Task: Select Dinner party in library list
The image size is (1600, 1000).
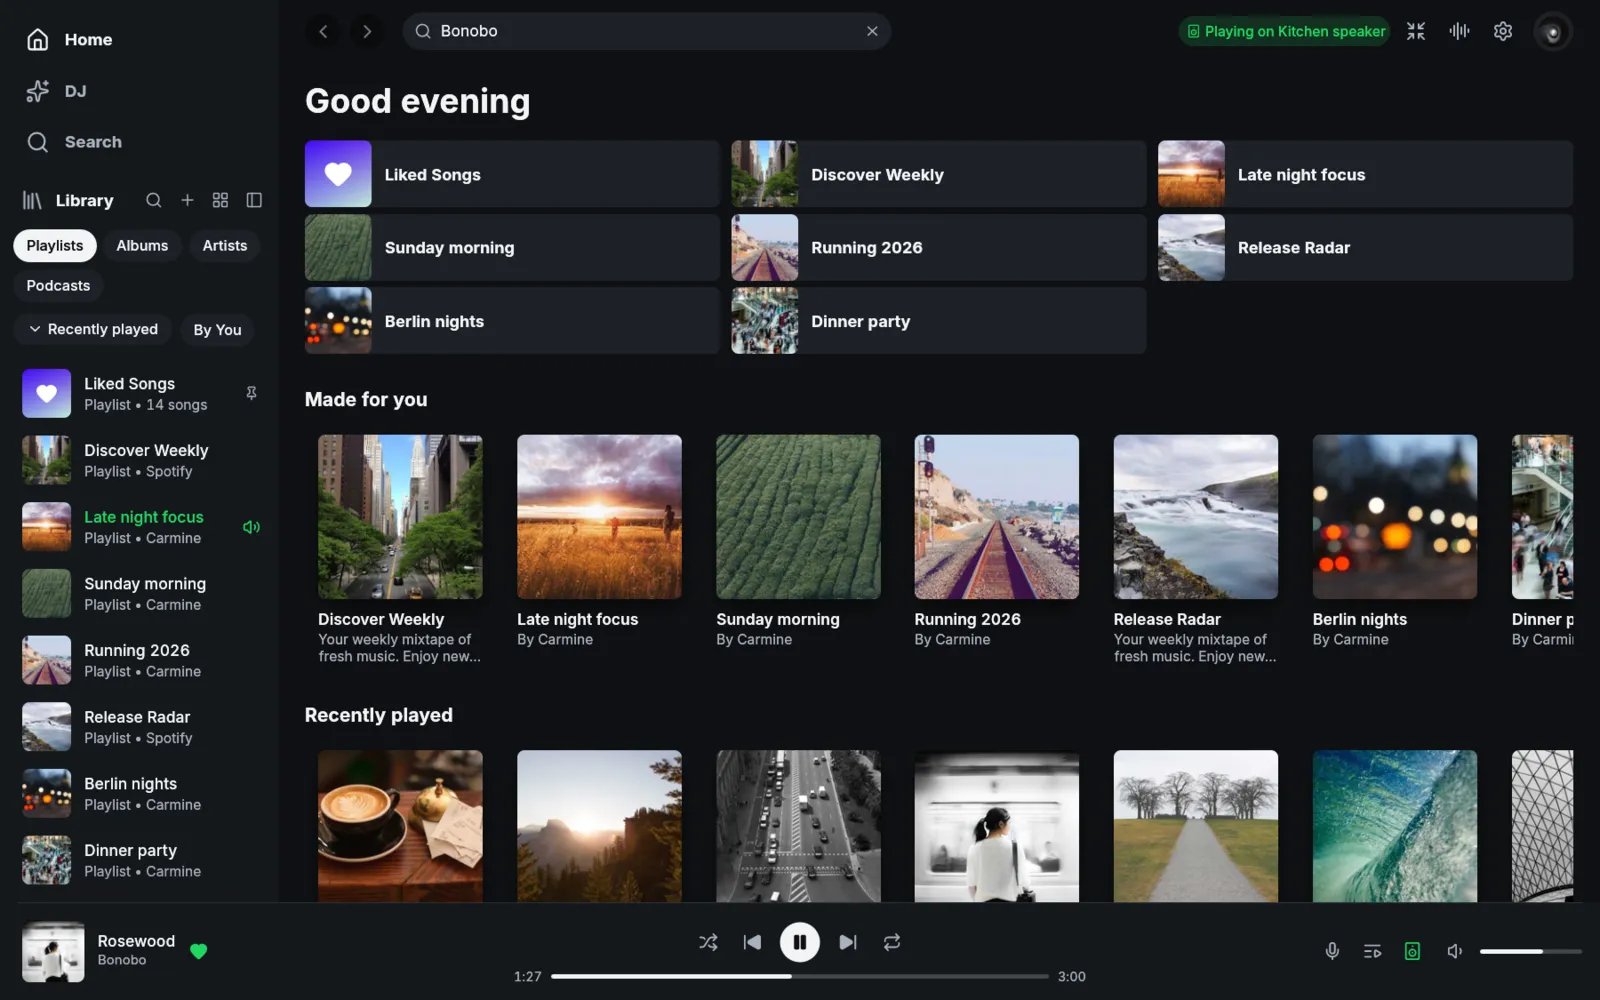Action: click(x=142, y=860)
